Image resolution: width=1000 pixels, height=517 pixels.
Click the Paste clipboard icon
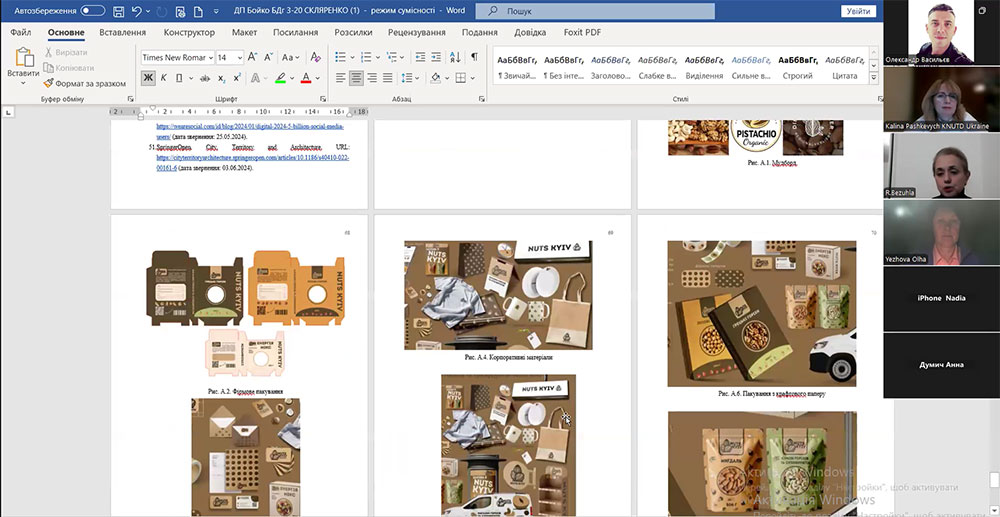pos(24,57)
